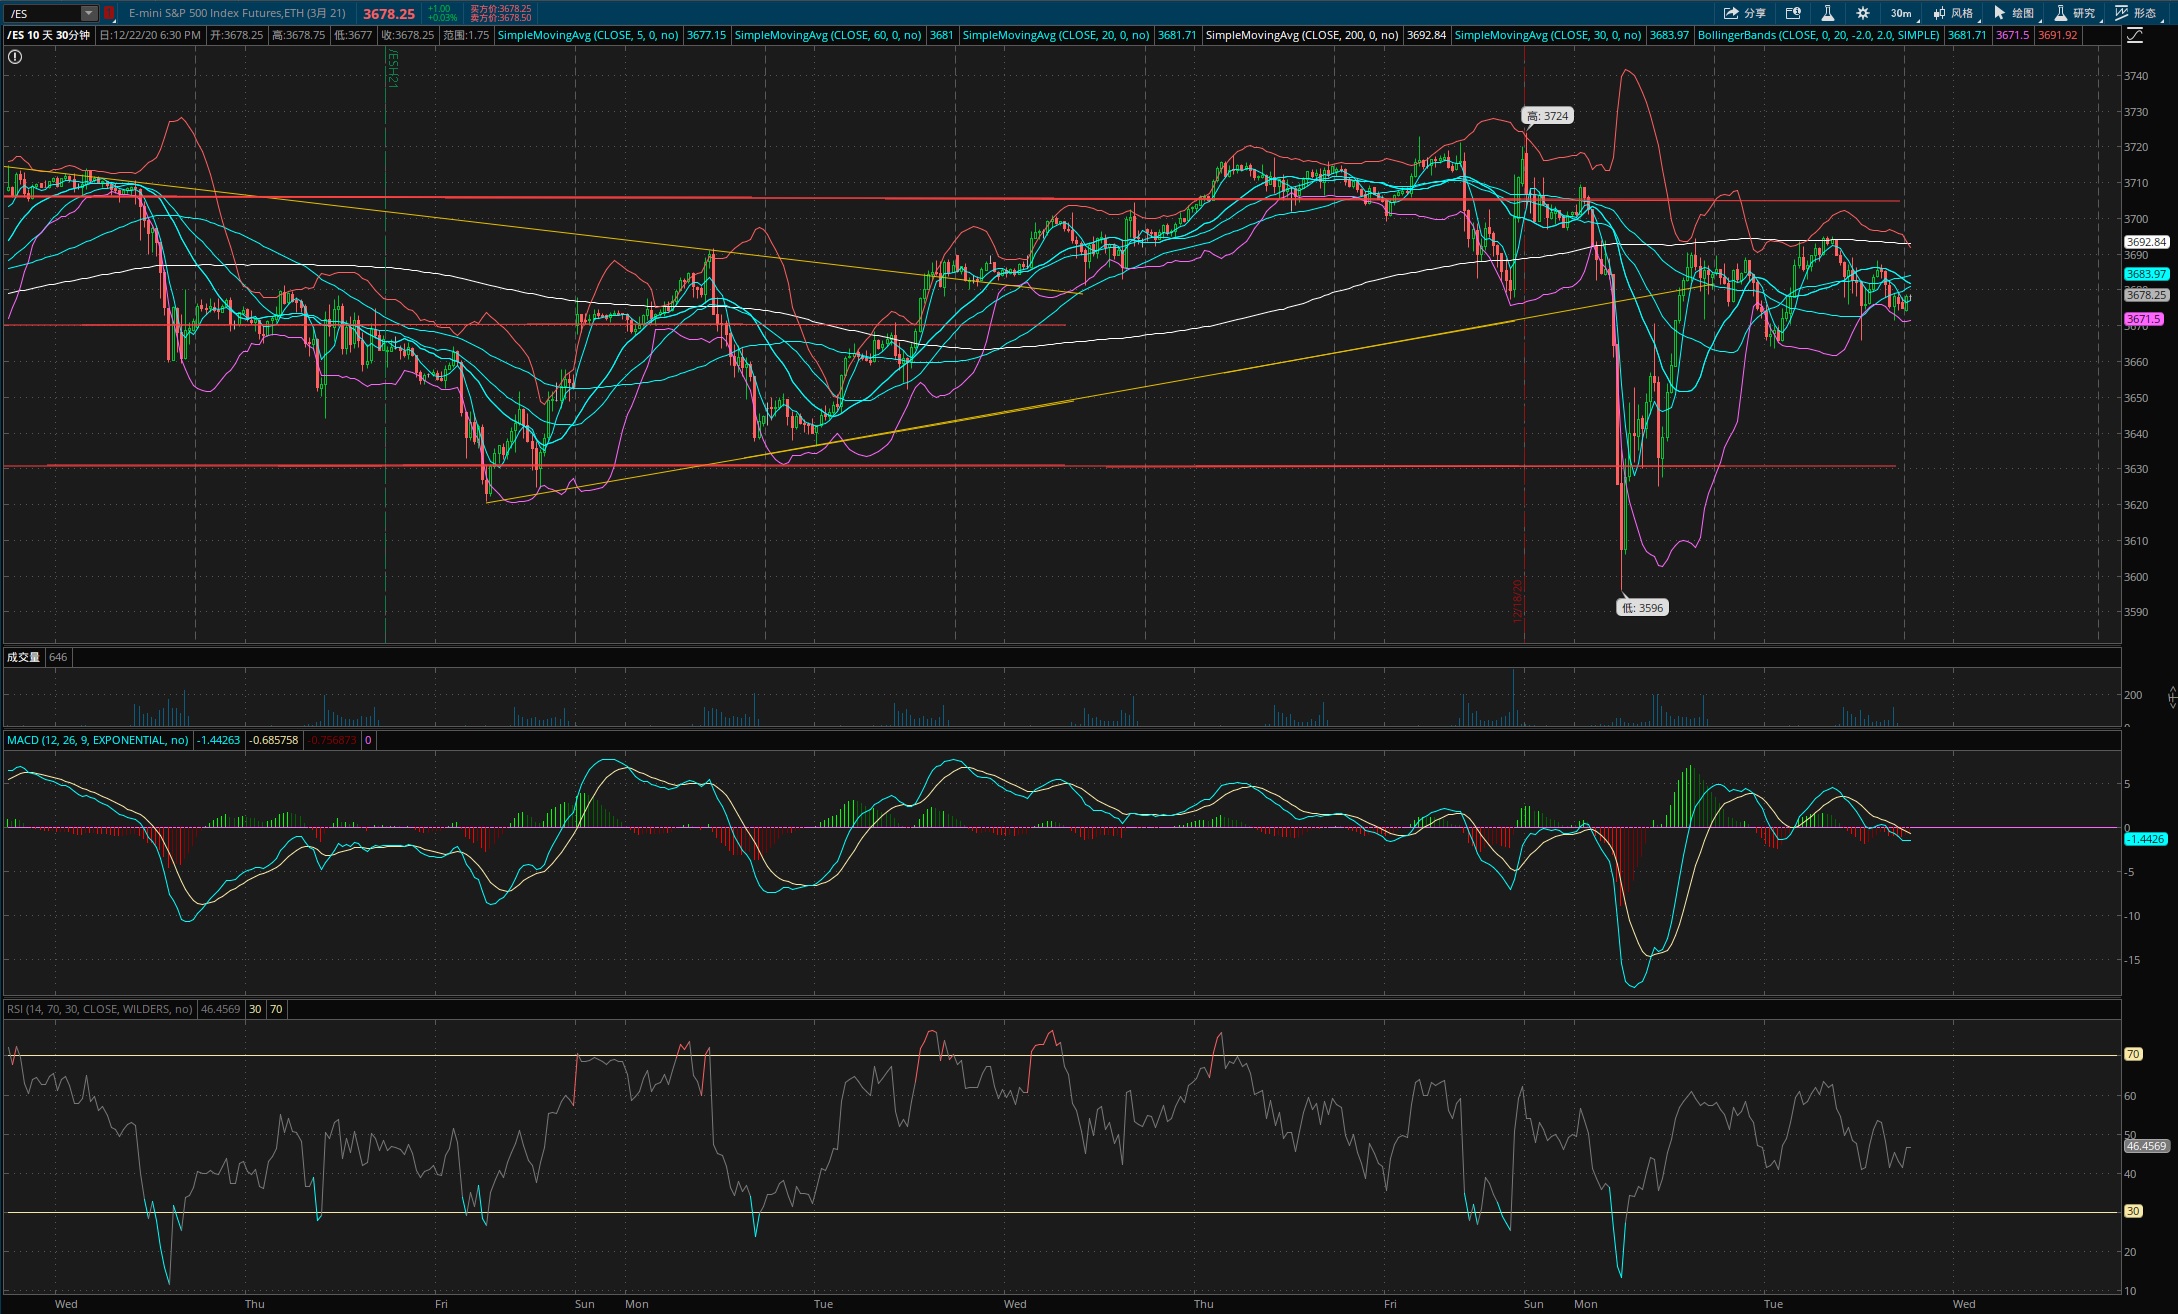Click the flask studies quick-edit icon
This screenshot has width=2178, height=1314.
[1827, 13]
